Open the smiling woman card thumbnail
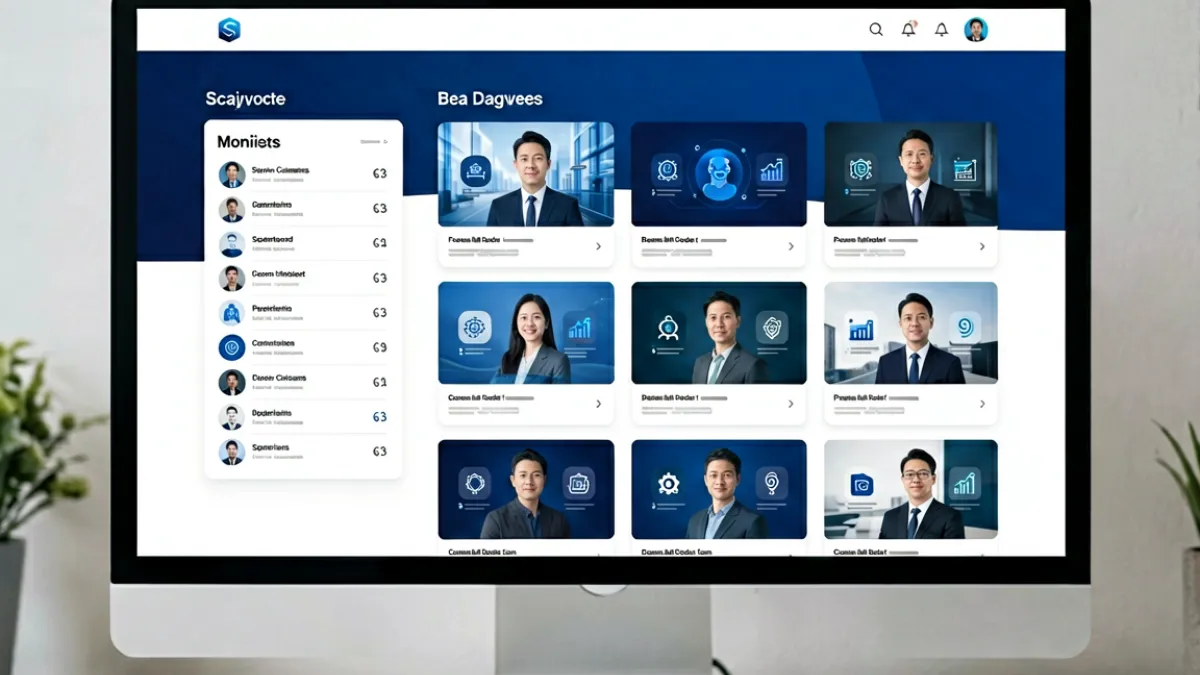 click(526, 333)
